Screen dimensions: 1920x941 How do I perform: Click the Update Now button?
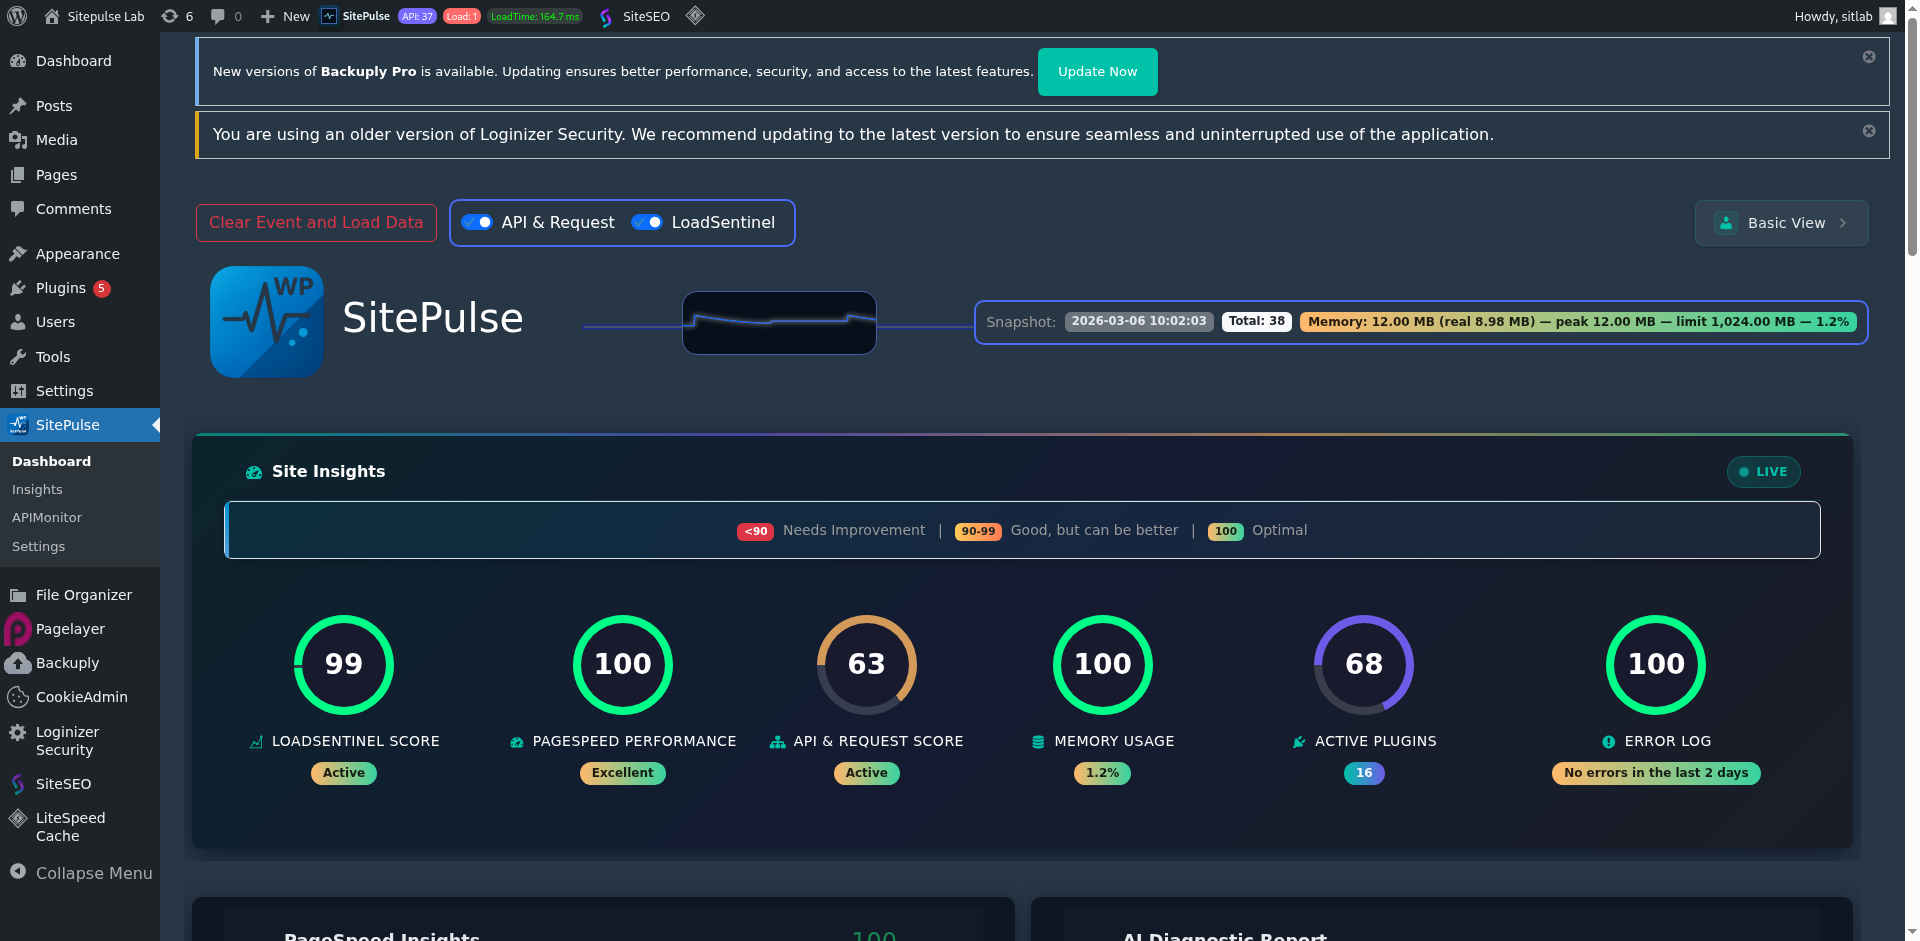coord(1097,72)
